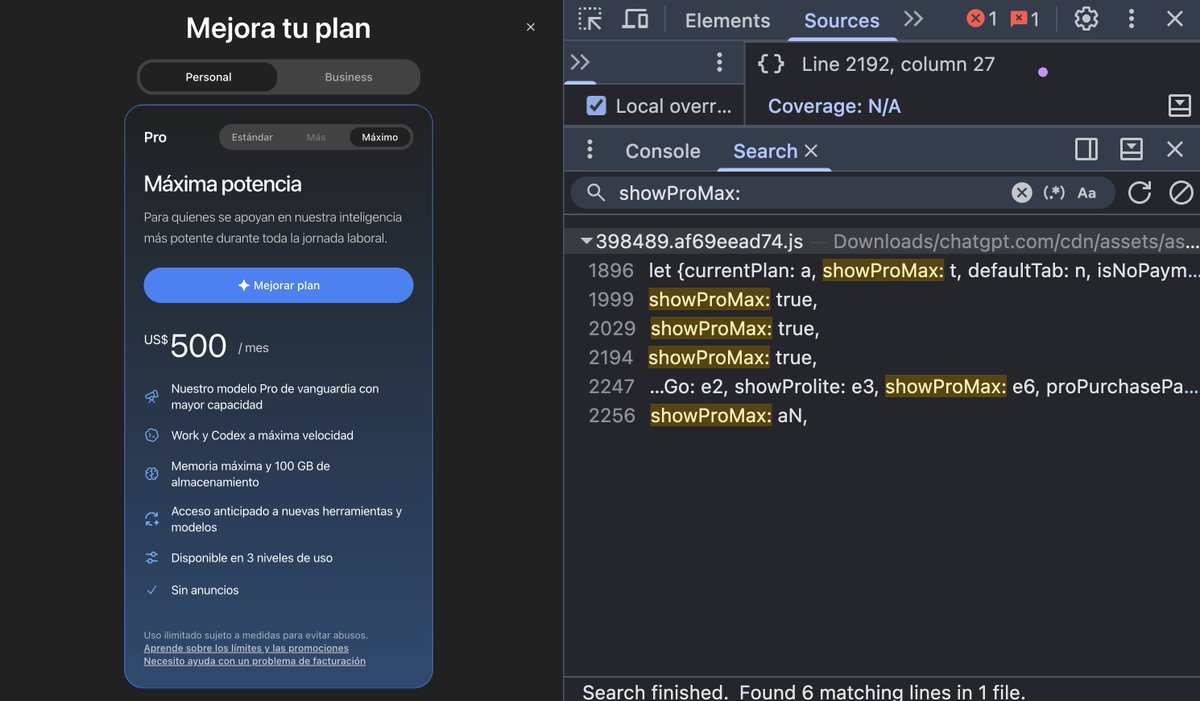Show more DevTools tabs with double chevron
The width and height of the screenshot is (1200, 701).
913,19
